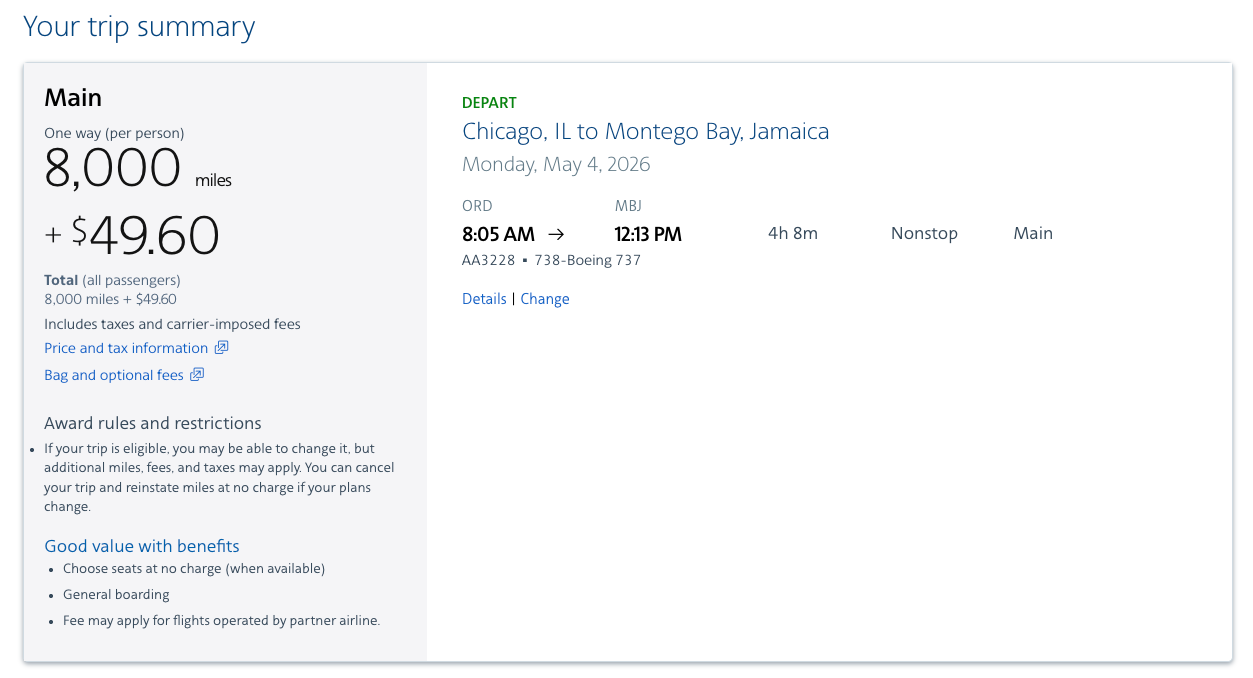1253x678 pixels.
Task: Click flight number AA3228
Action: point(488,259)
